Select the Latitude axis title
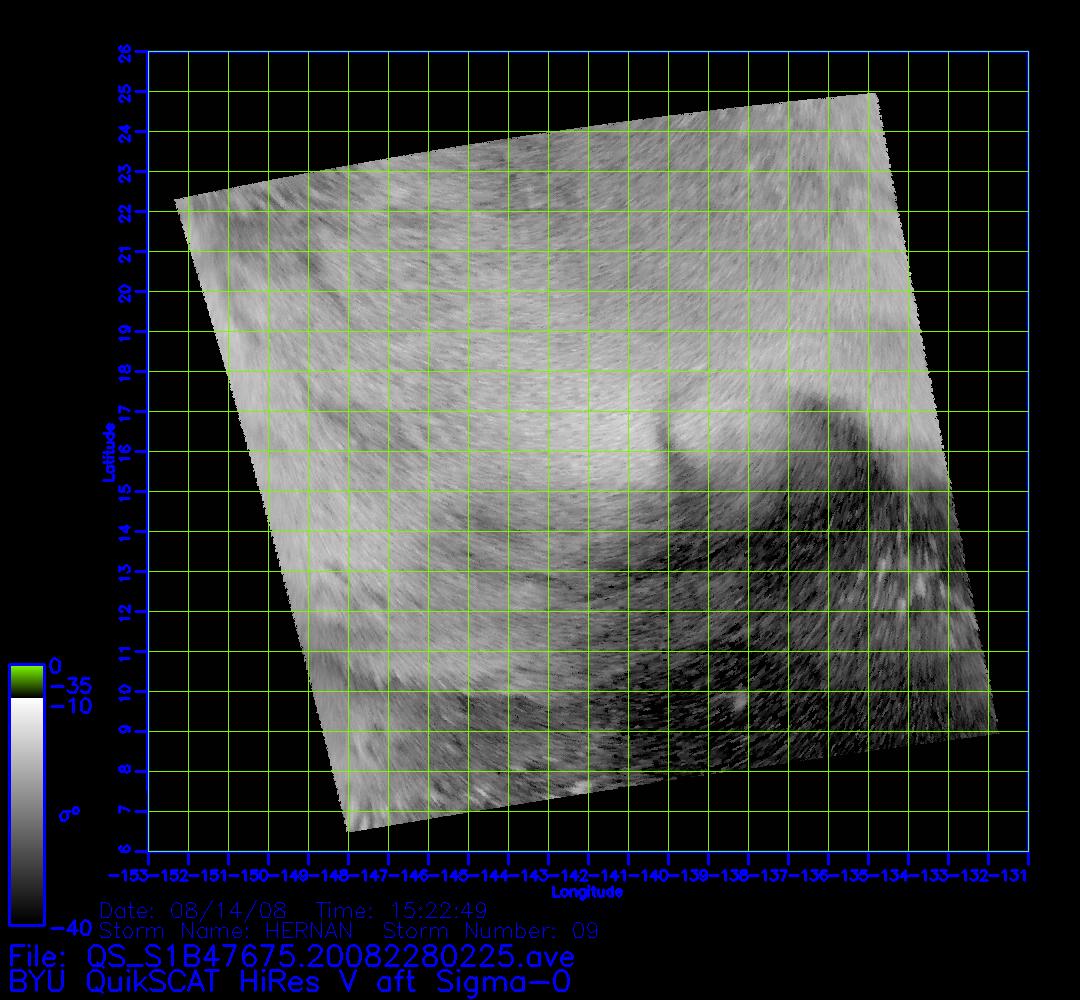 [x=106, y=451]
